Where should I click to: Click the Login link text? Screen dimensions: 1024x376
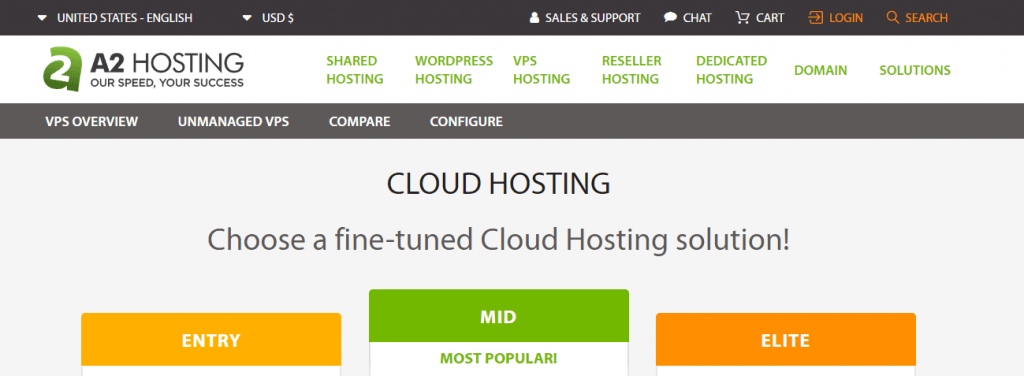coord(846,18)
